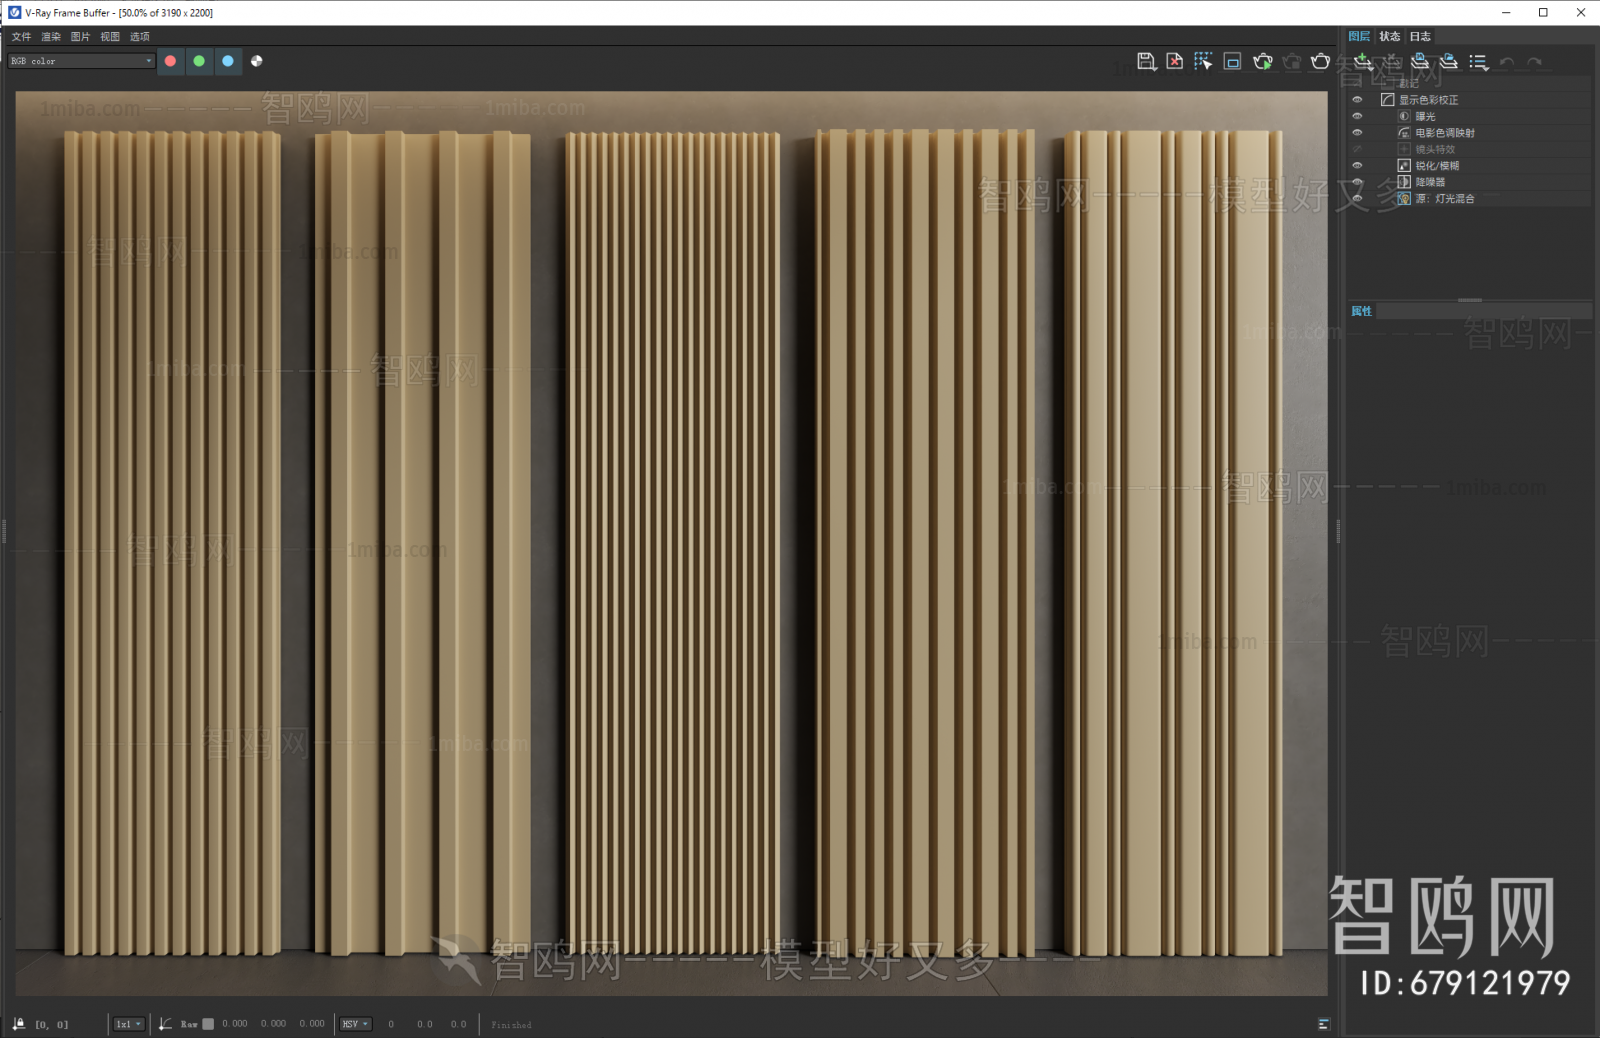Open the 1x1 sample size dropdown
Screen dimensions: 1600x1038
pos(128,1024)
